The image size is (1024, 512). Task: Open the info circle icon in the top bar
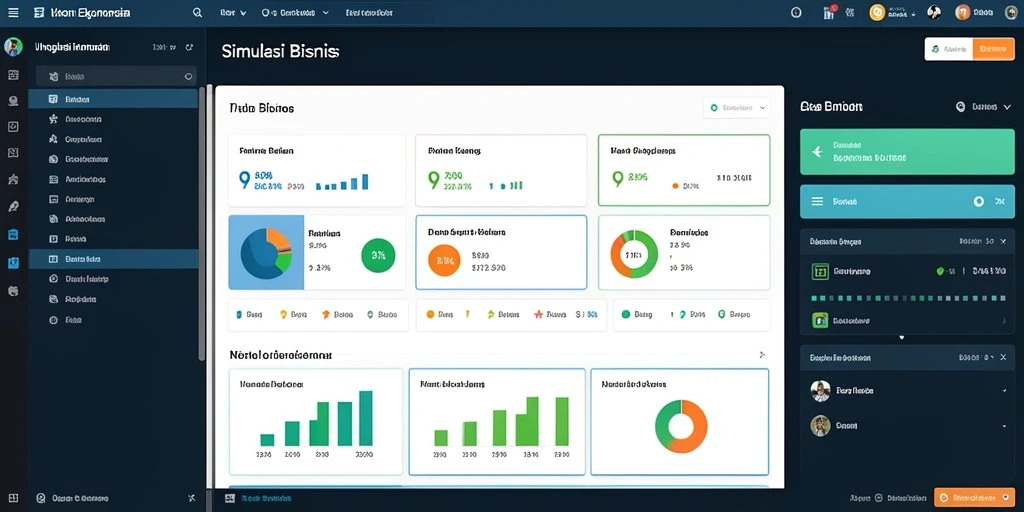[795, 12]
